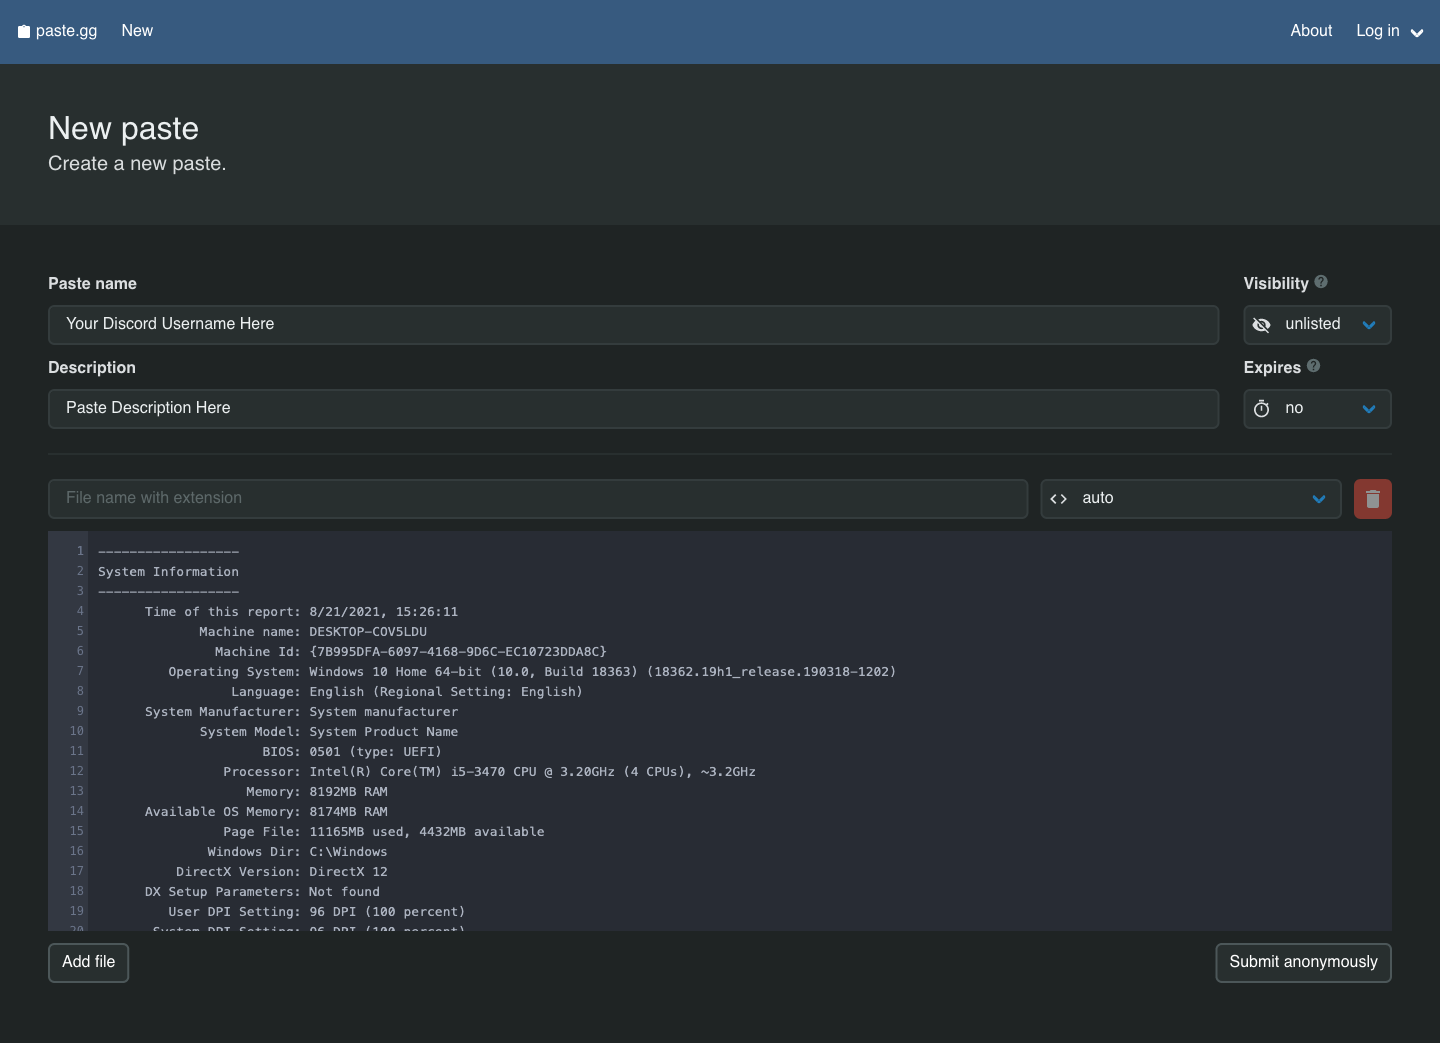
Task: Focus the Description input field
Action: 633,409
